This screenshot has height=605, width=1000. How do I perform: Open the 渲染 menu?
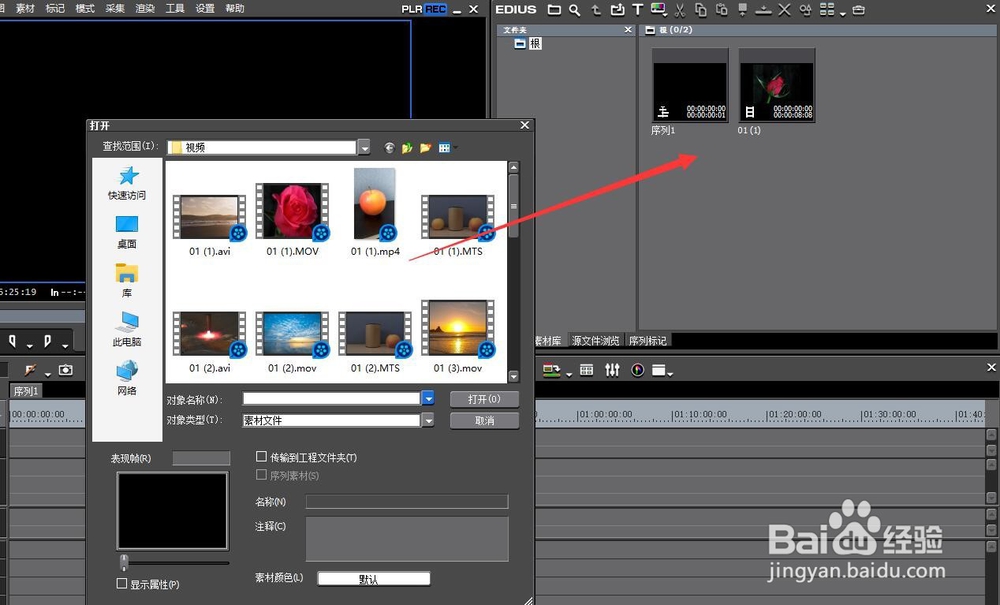[145, 8]
